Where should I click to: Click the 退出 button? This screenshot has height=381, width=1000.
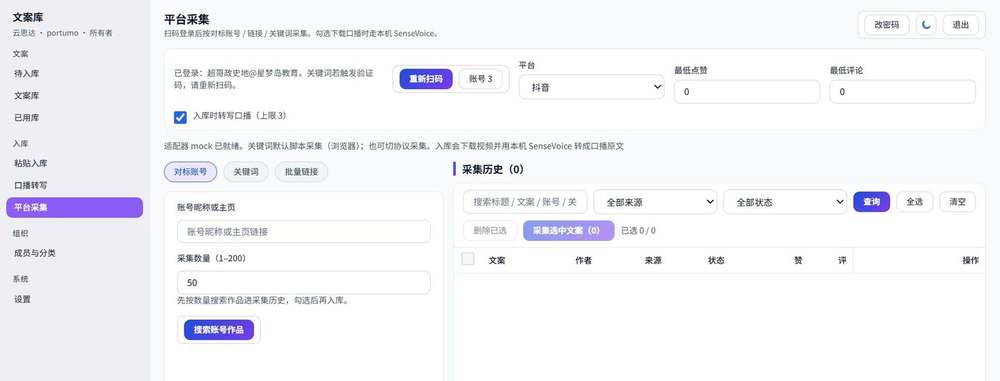click(x=960, y=25)
